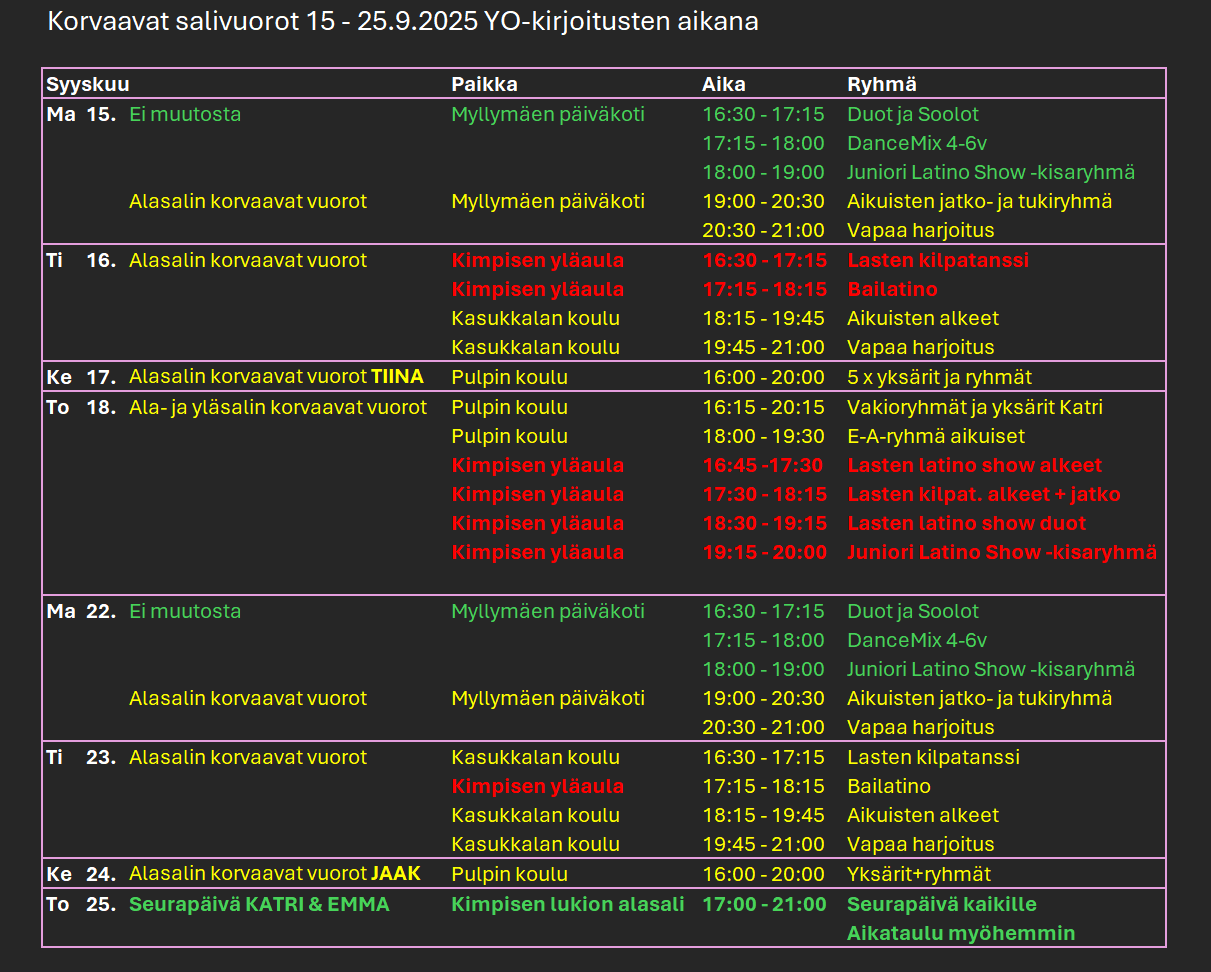Click 'Kimpisen lukion alasali' location

[x=568, y=904]
